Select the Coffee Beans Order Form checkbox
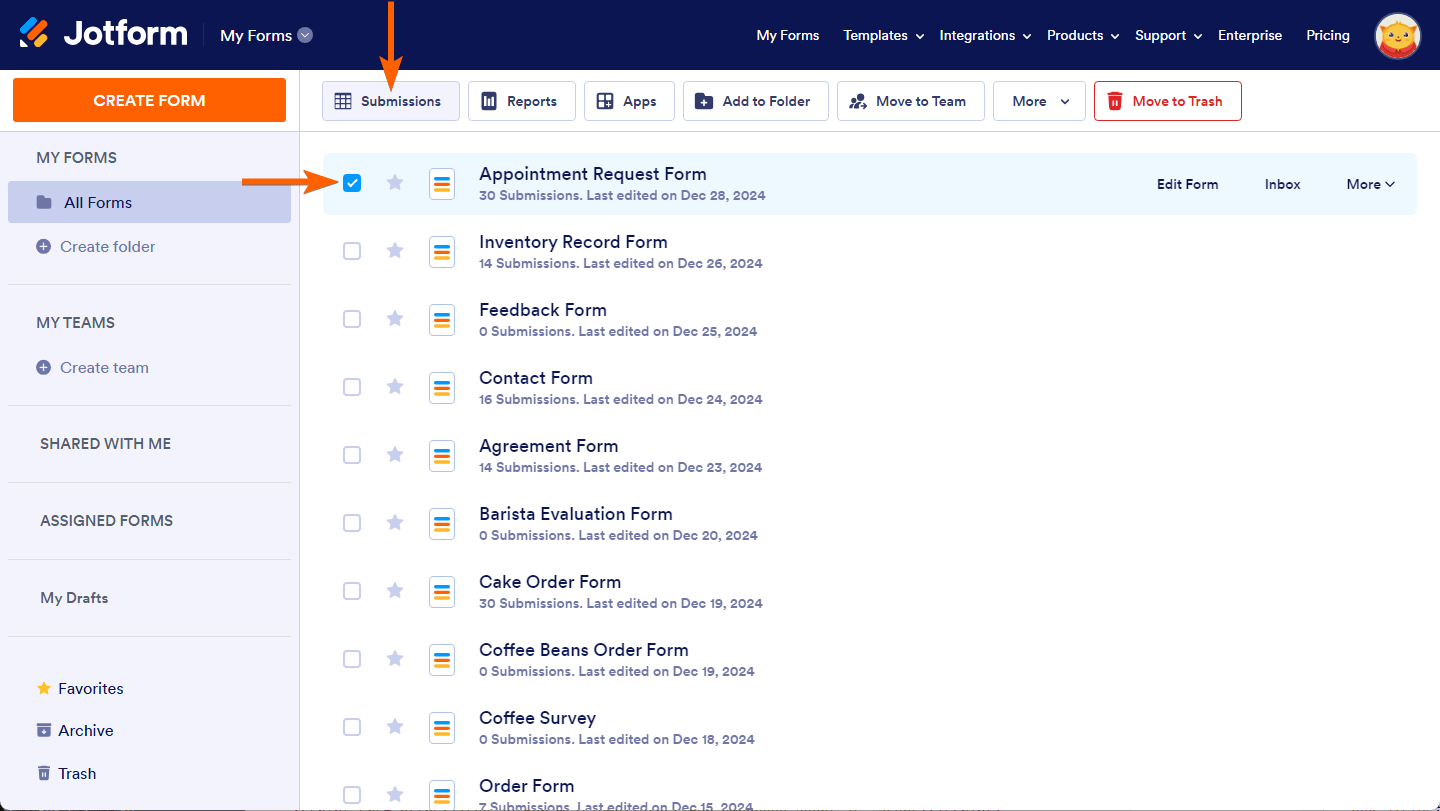The width and height of the screenshot is (1440, 811). [x=352, y=659]
